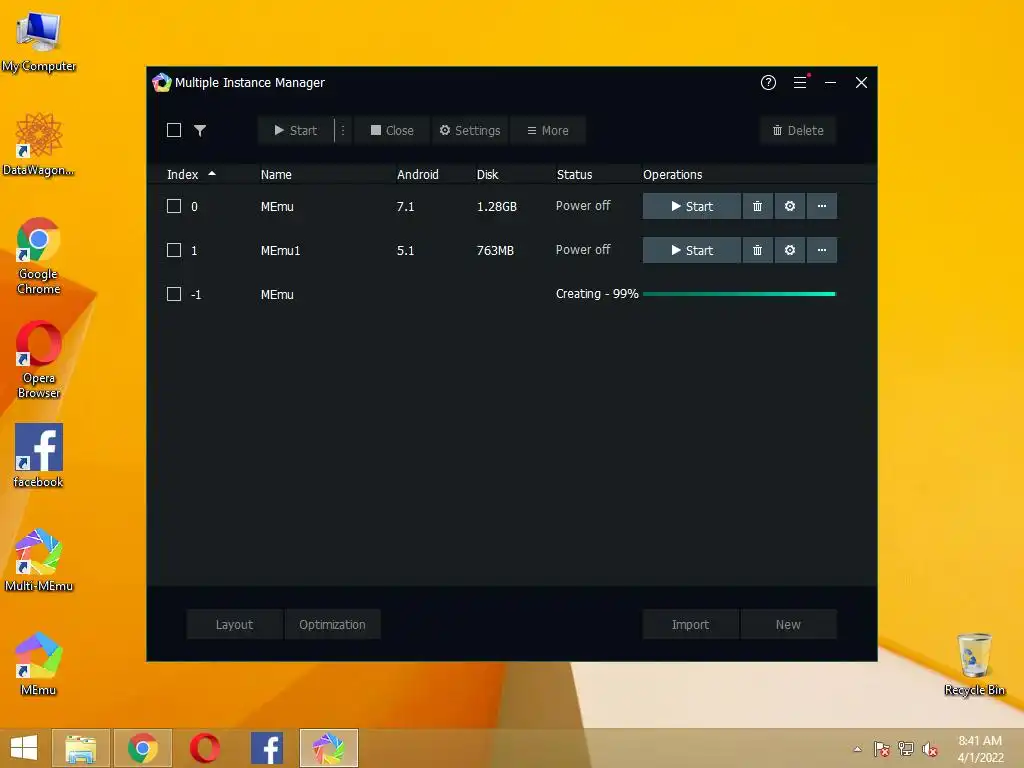Start the MEmu1 instance
The image size is (1024, 768).
coord(692,250)
